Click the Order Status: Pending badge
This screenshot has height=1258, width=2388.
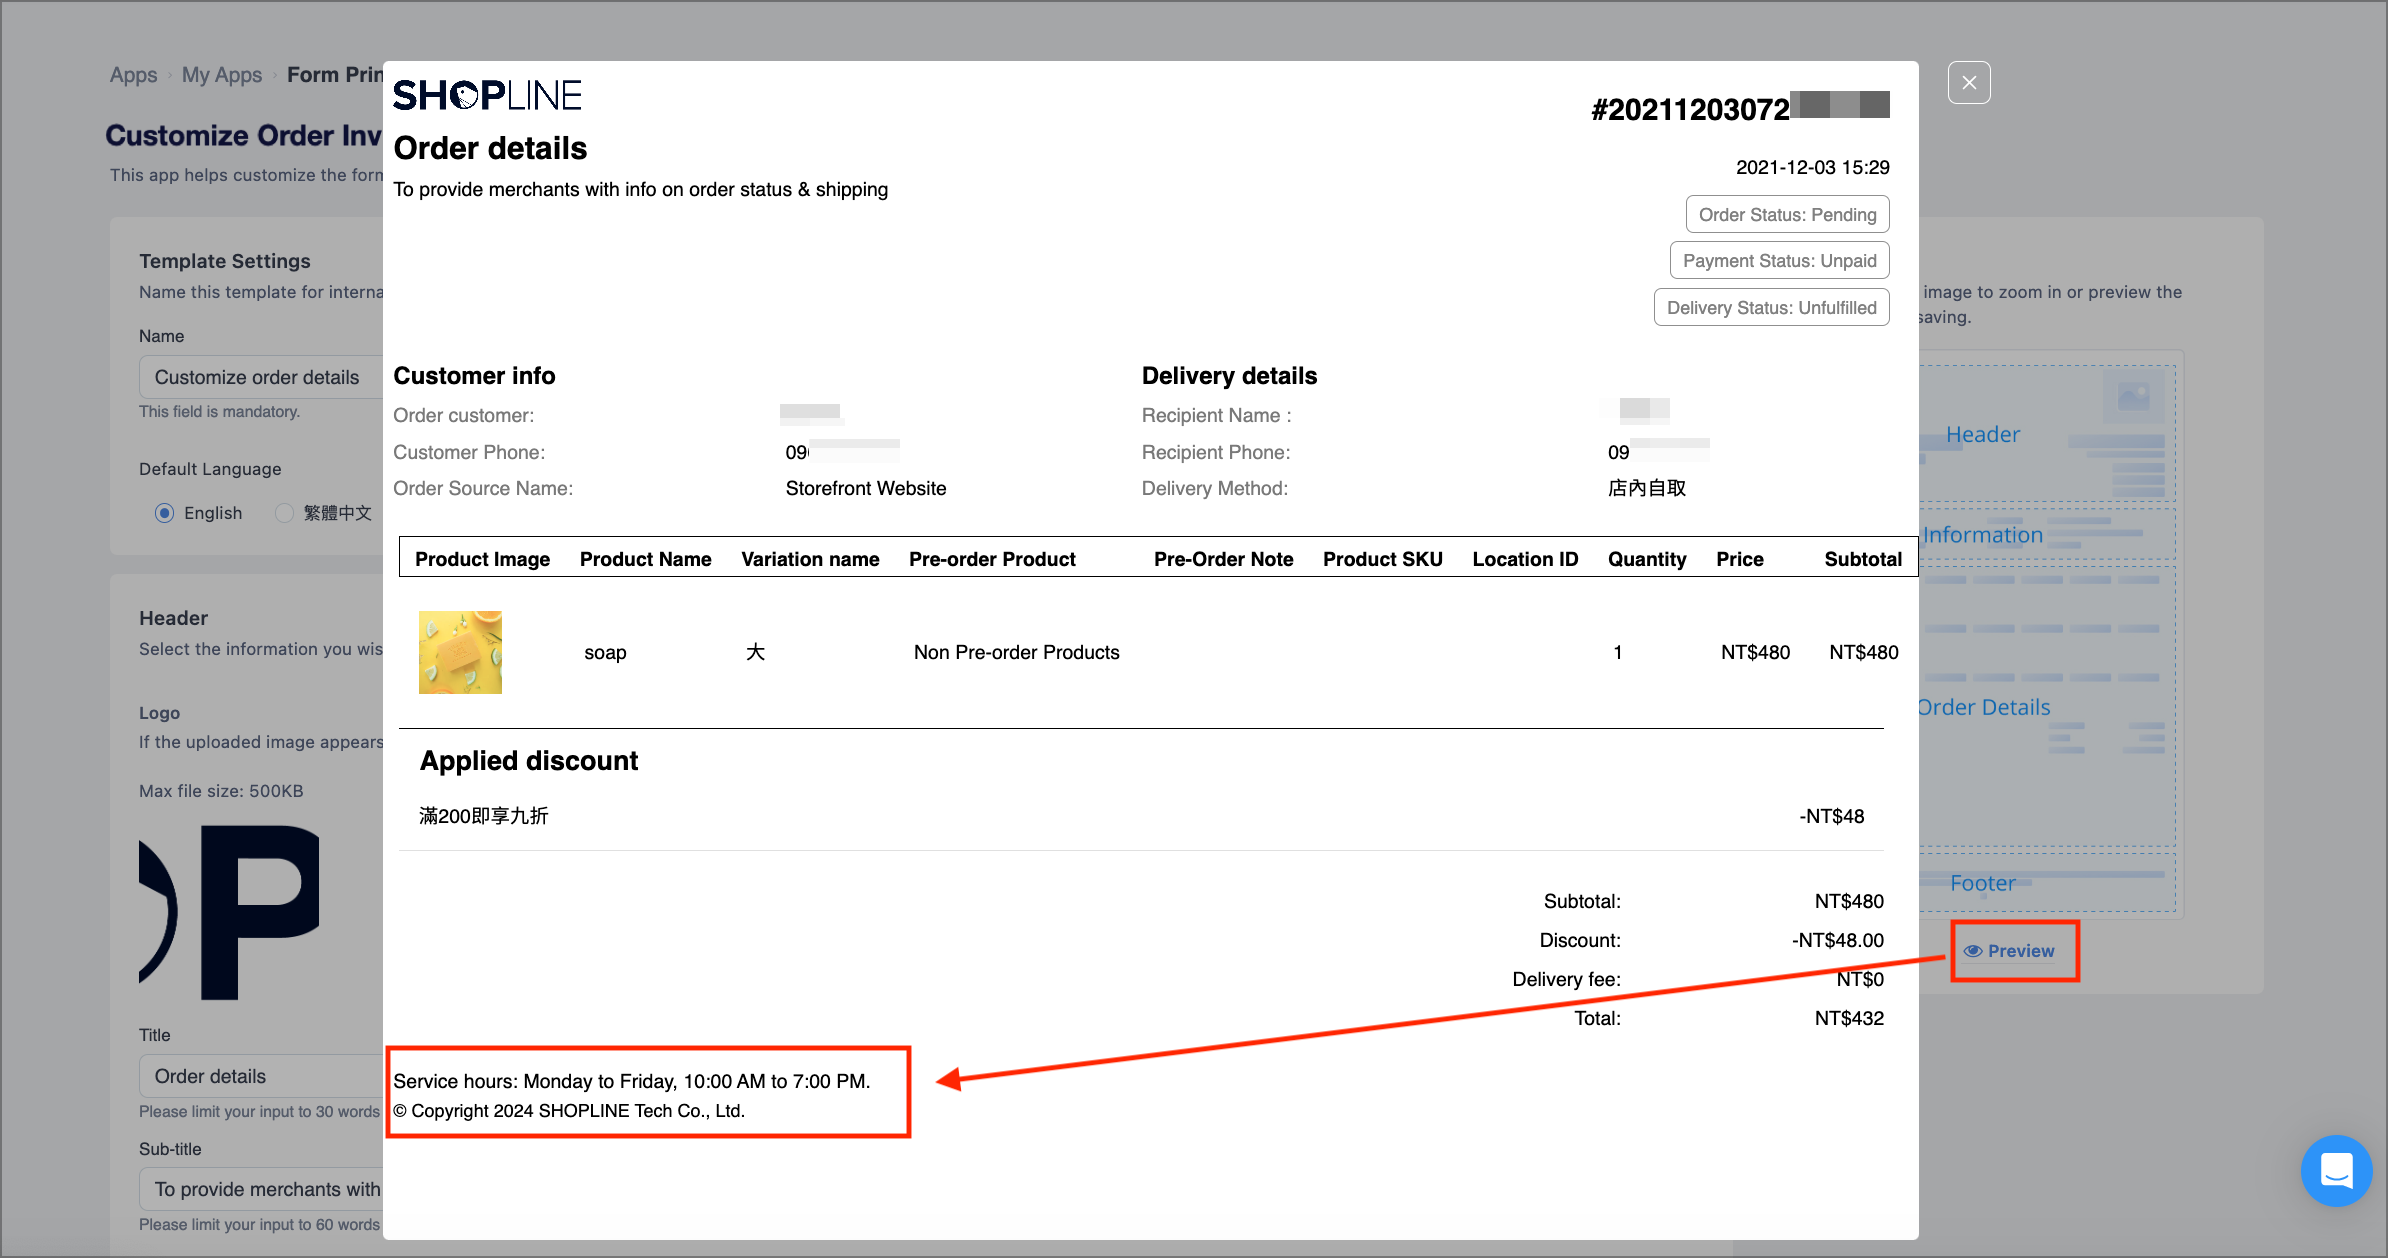pyautogui.click(x=1787, y=215)
